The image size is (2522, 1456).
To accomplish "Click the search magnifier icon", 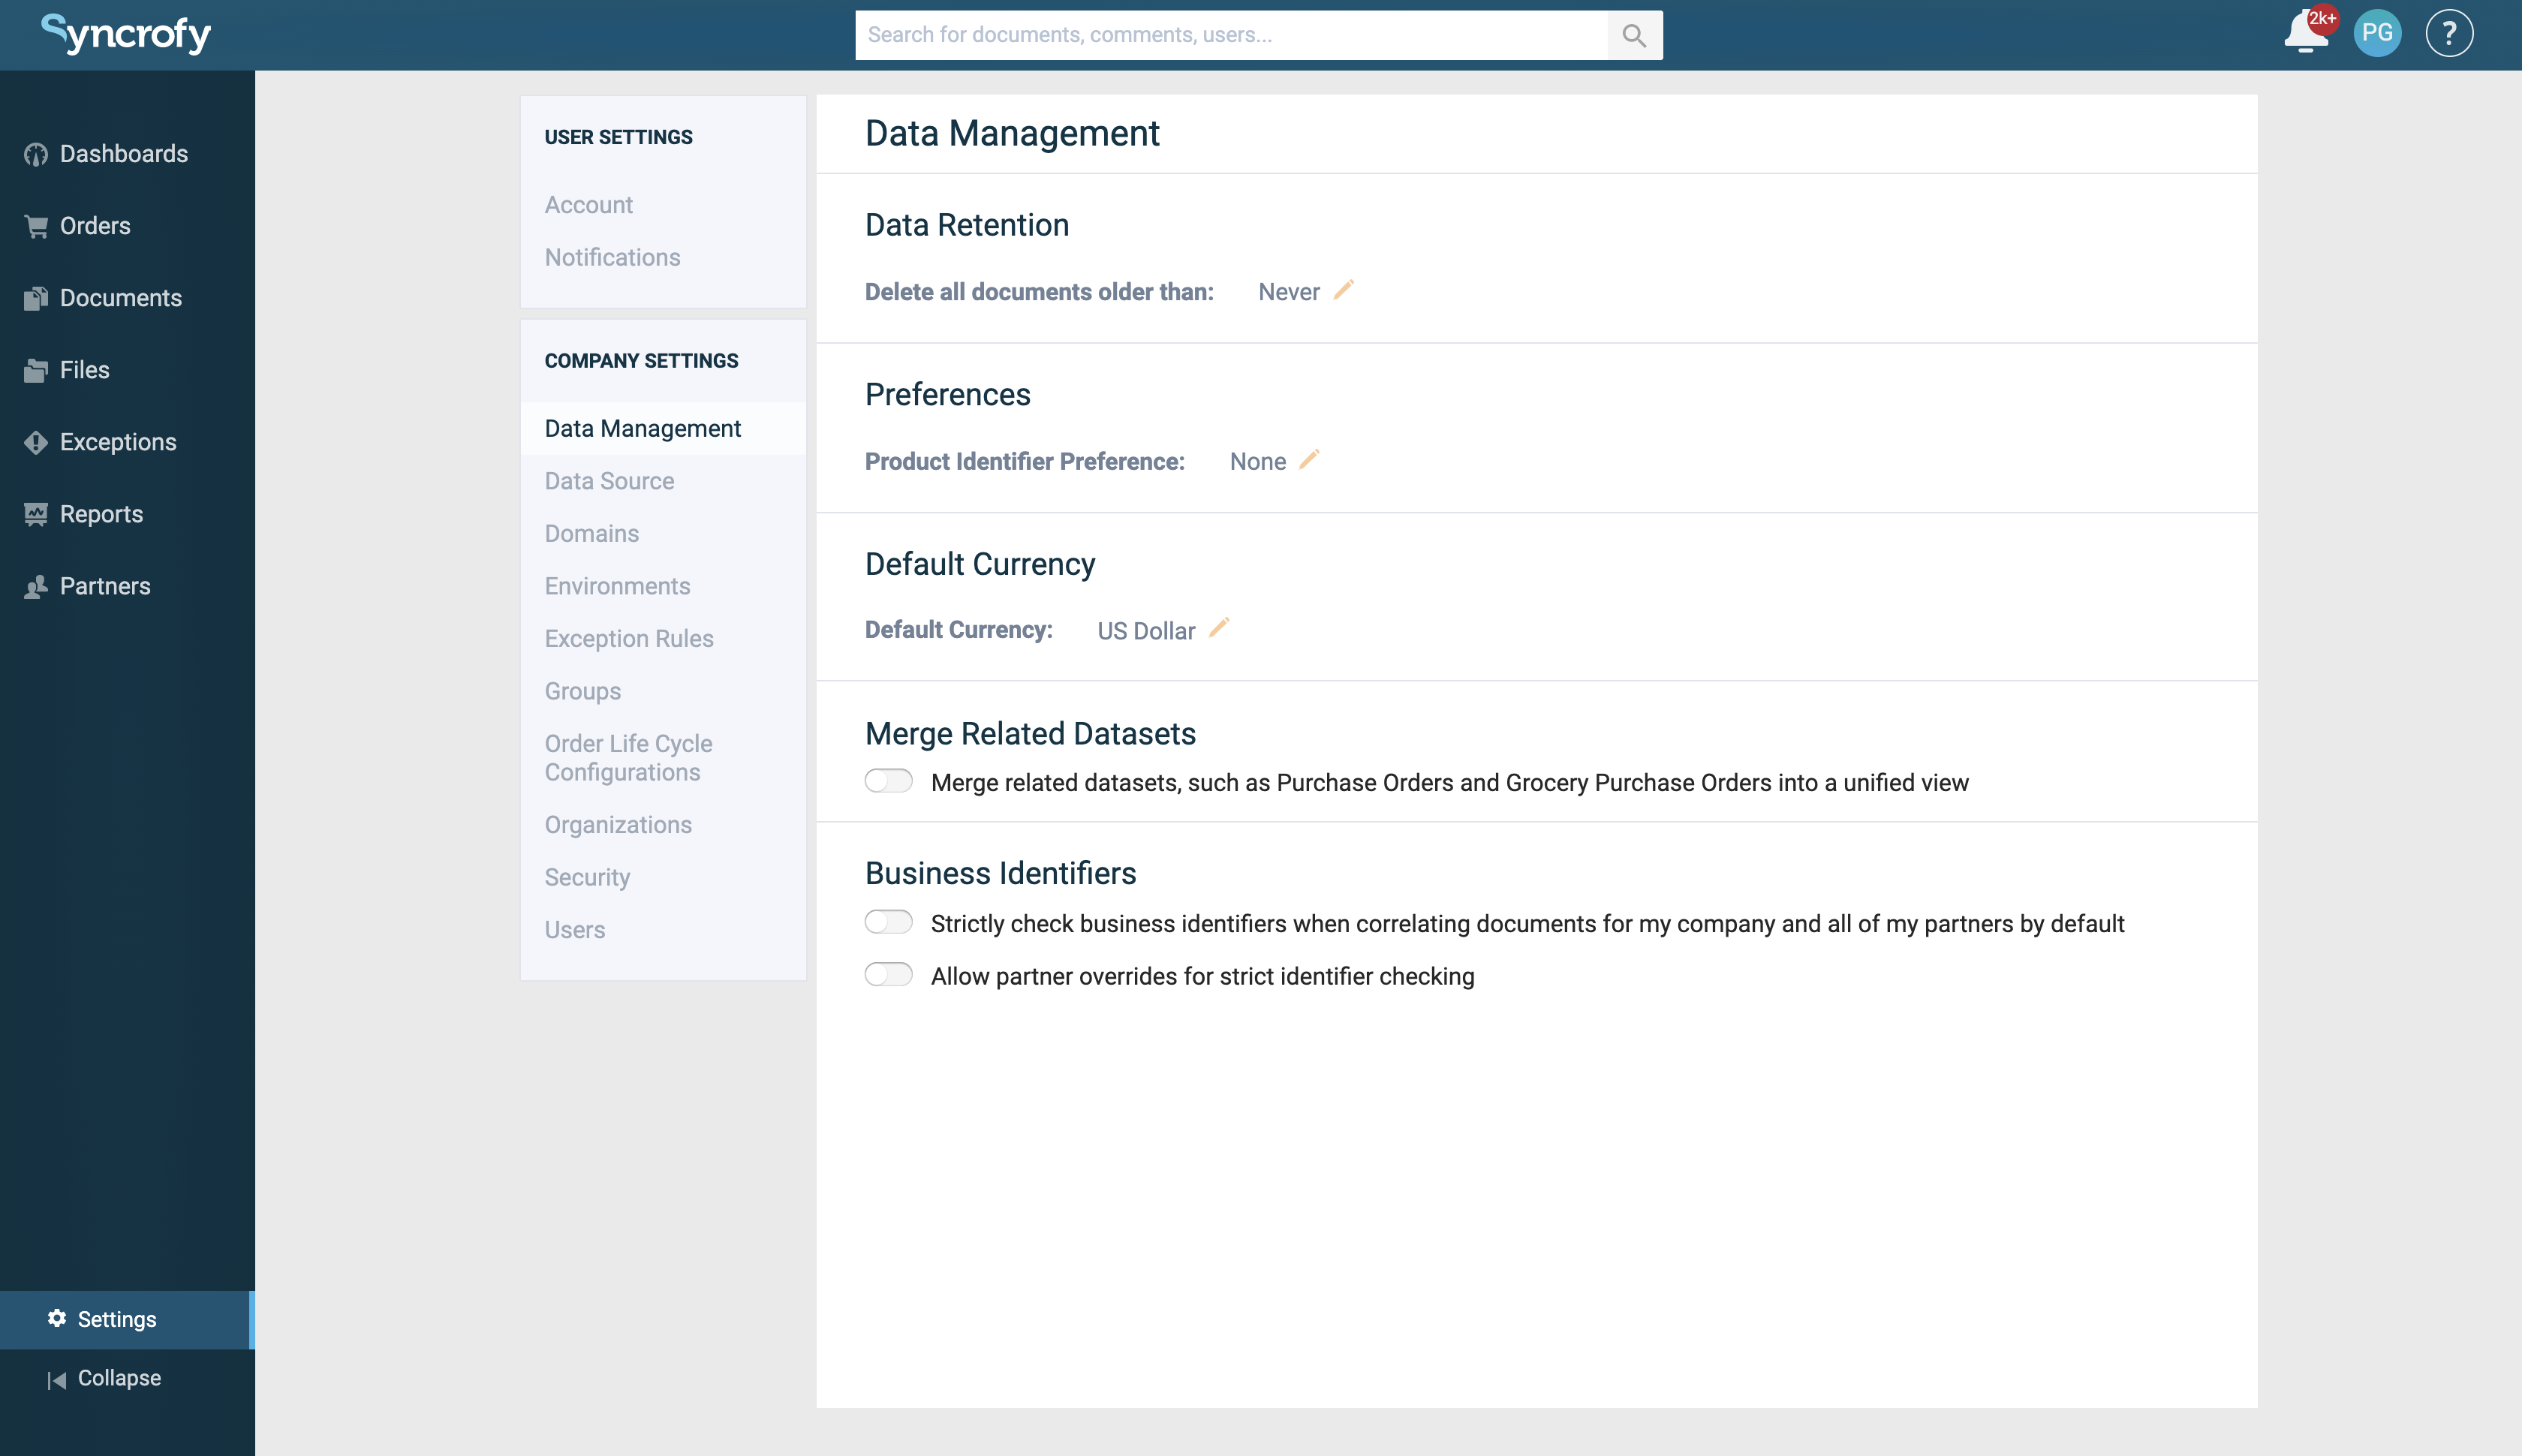I will tap(1634, 35).
